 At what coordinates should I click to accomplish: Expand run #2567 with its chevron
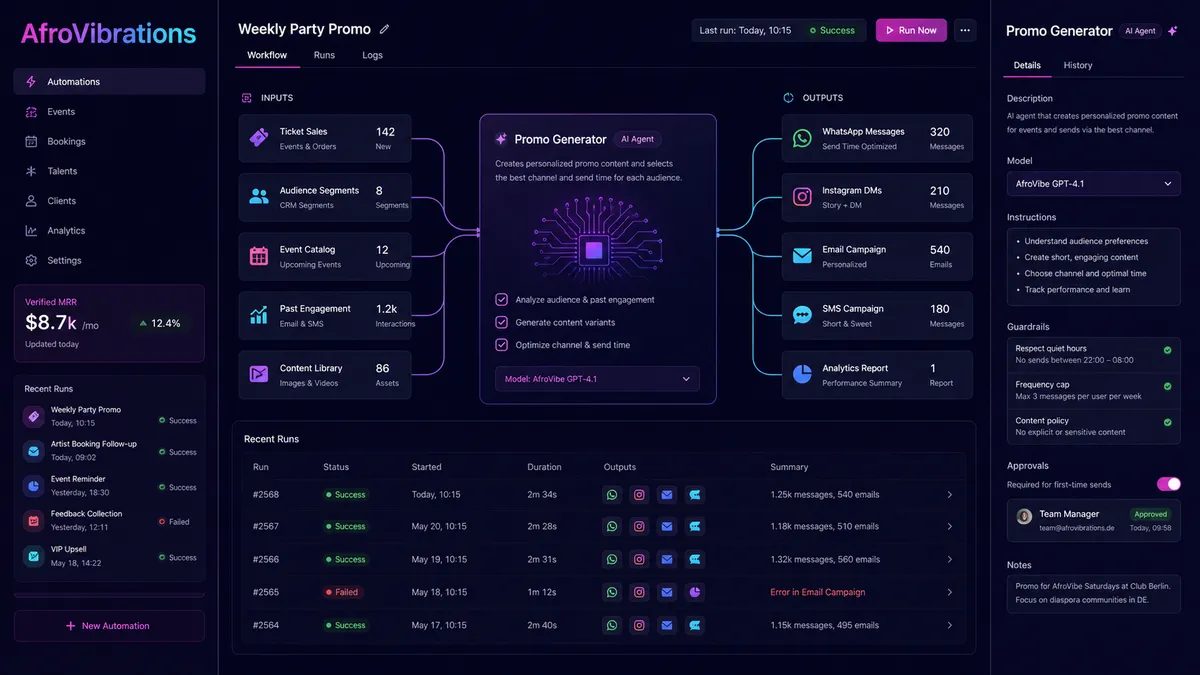click(x=949, y=526)
